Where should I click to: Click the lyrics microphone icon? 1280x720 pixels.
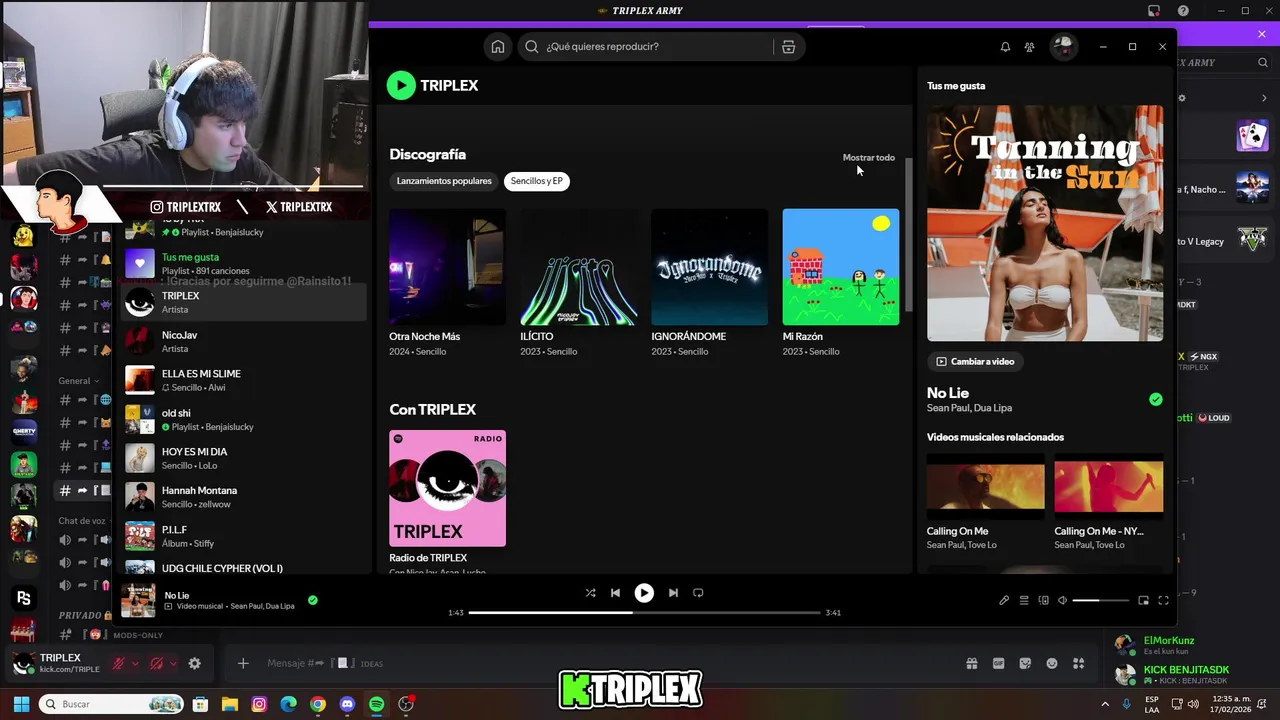(x=1004, y=600)
